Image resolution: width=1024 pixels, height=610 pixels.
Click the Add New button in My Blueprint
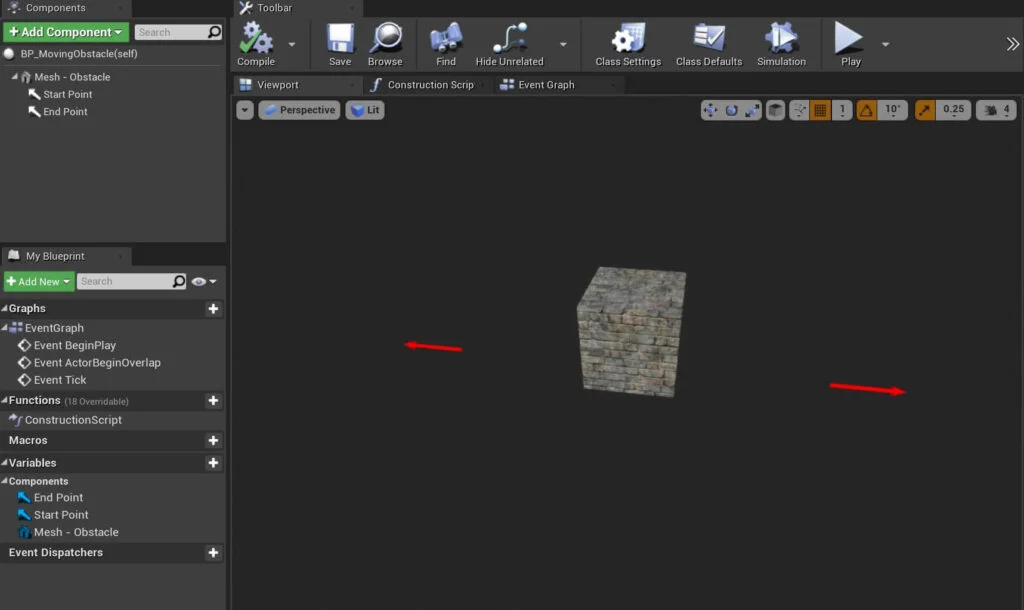tap(39, 282)
